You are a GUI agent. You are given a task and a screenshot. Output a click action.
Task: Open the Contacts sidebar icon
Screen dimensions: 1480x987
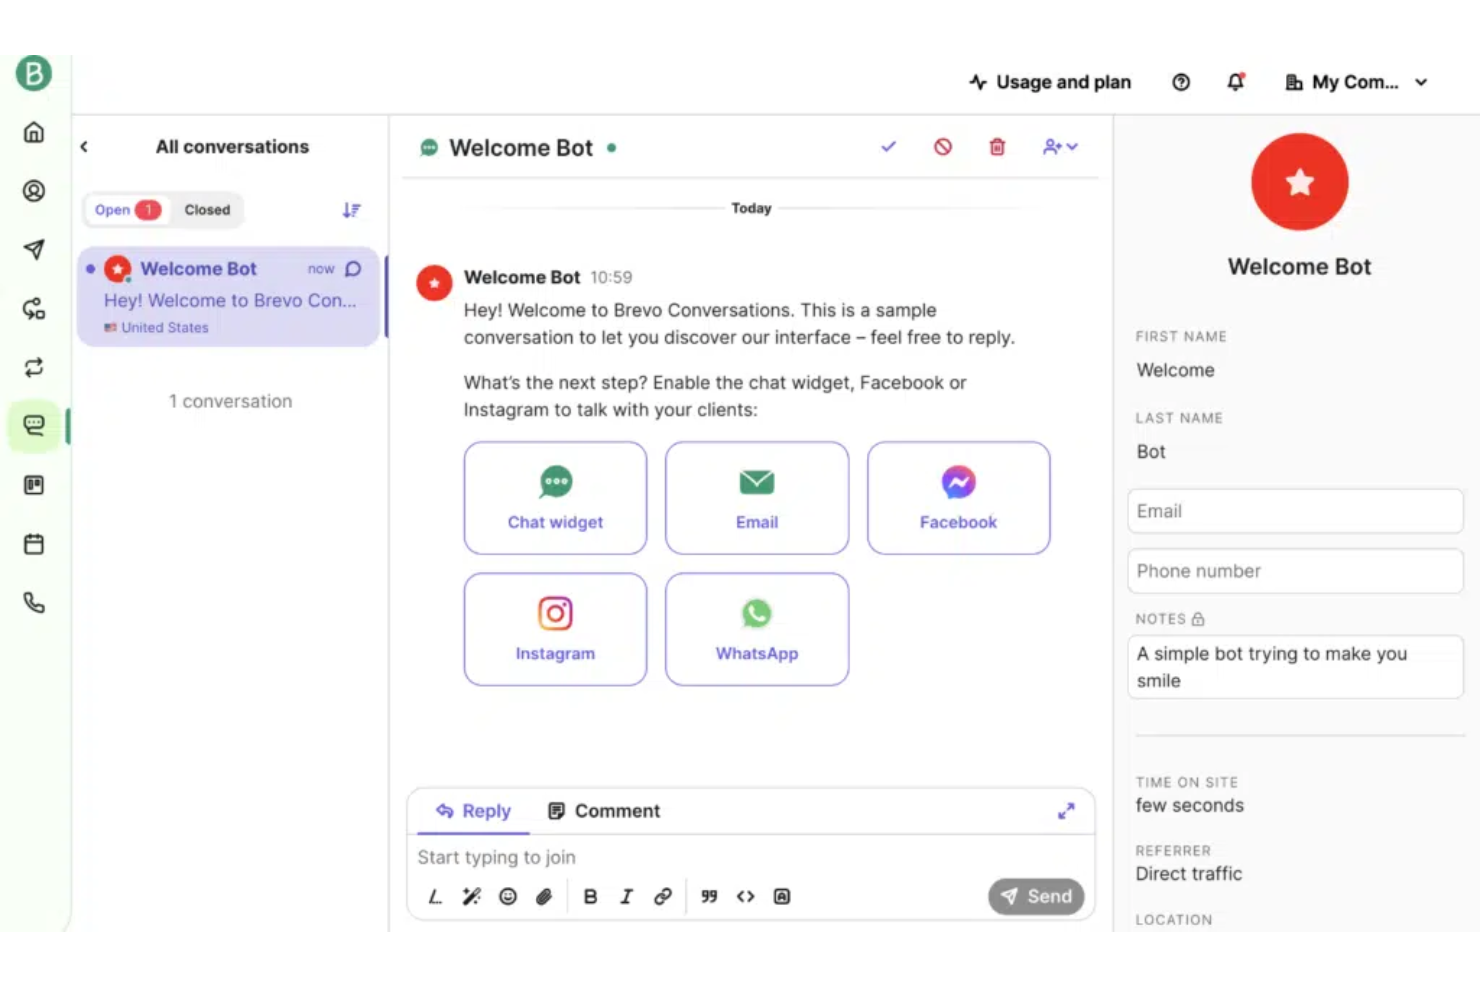coord(34,191)
